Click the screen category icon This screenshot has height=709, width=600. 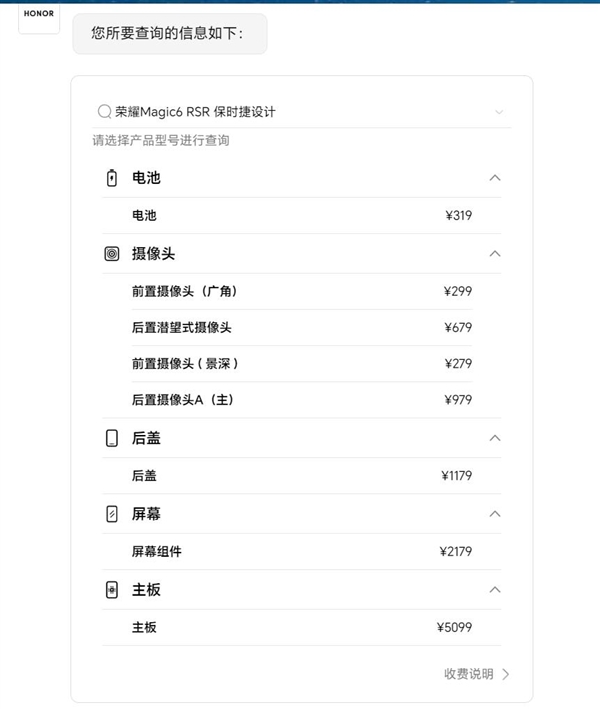(x=112, y=514)
